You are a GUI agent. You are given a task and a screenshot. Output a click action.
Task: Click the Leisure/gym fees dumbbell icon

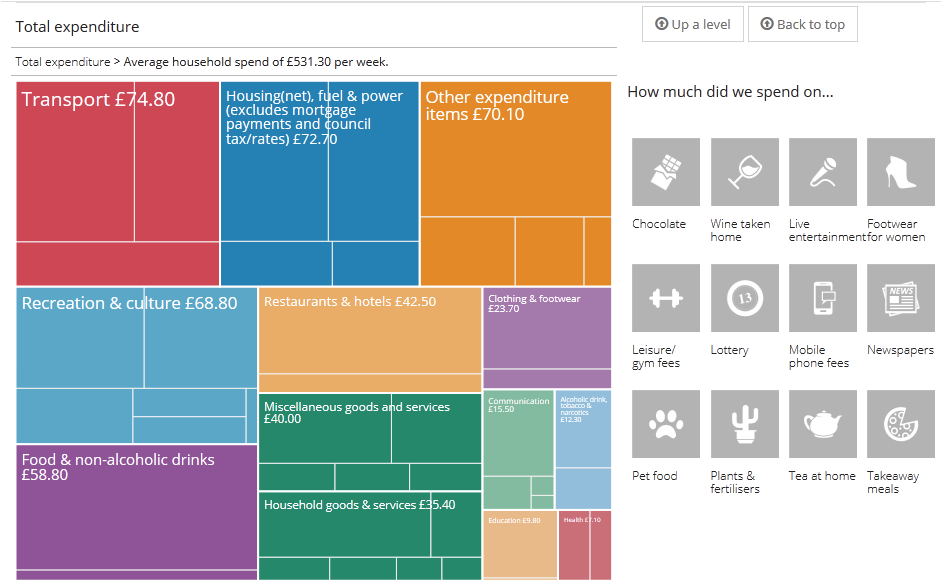666,298
